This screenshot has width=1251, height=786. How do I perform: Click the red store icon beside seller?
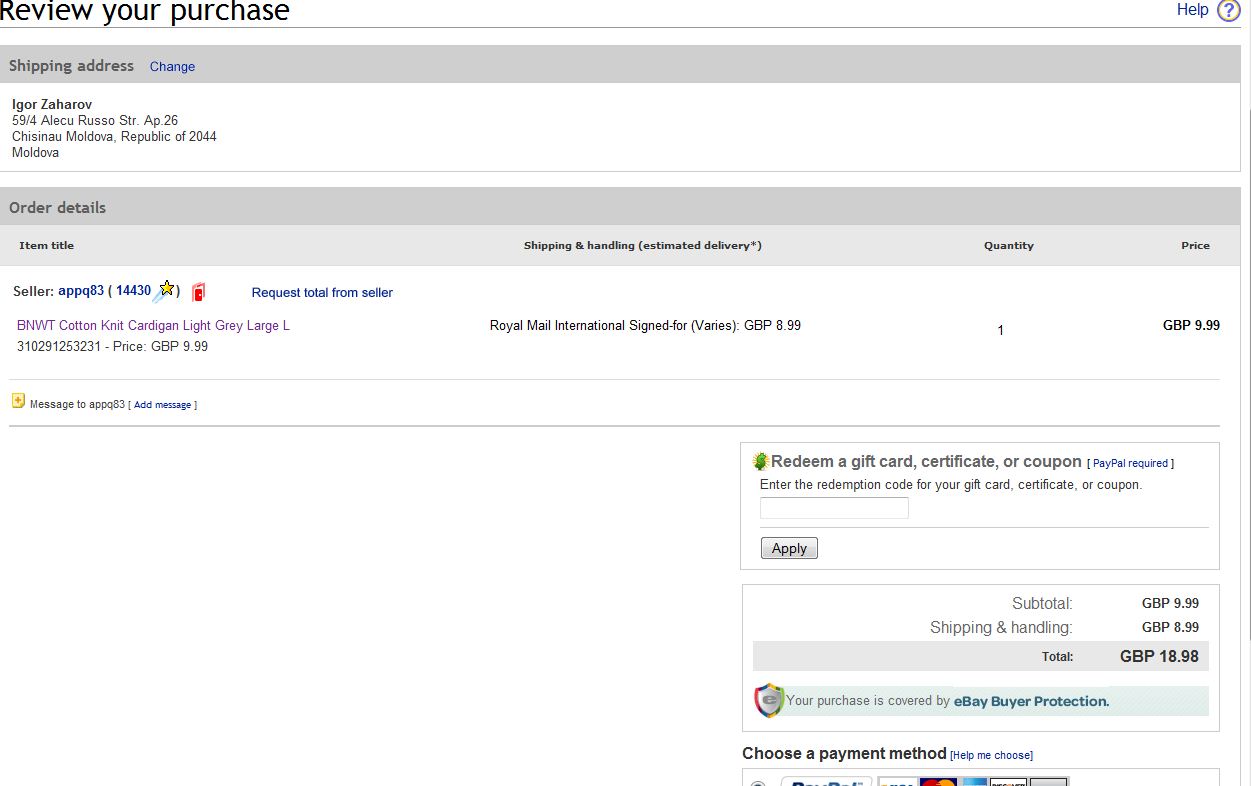point(198,292)
